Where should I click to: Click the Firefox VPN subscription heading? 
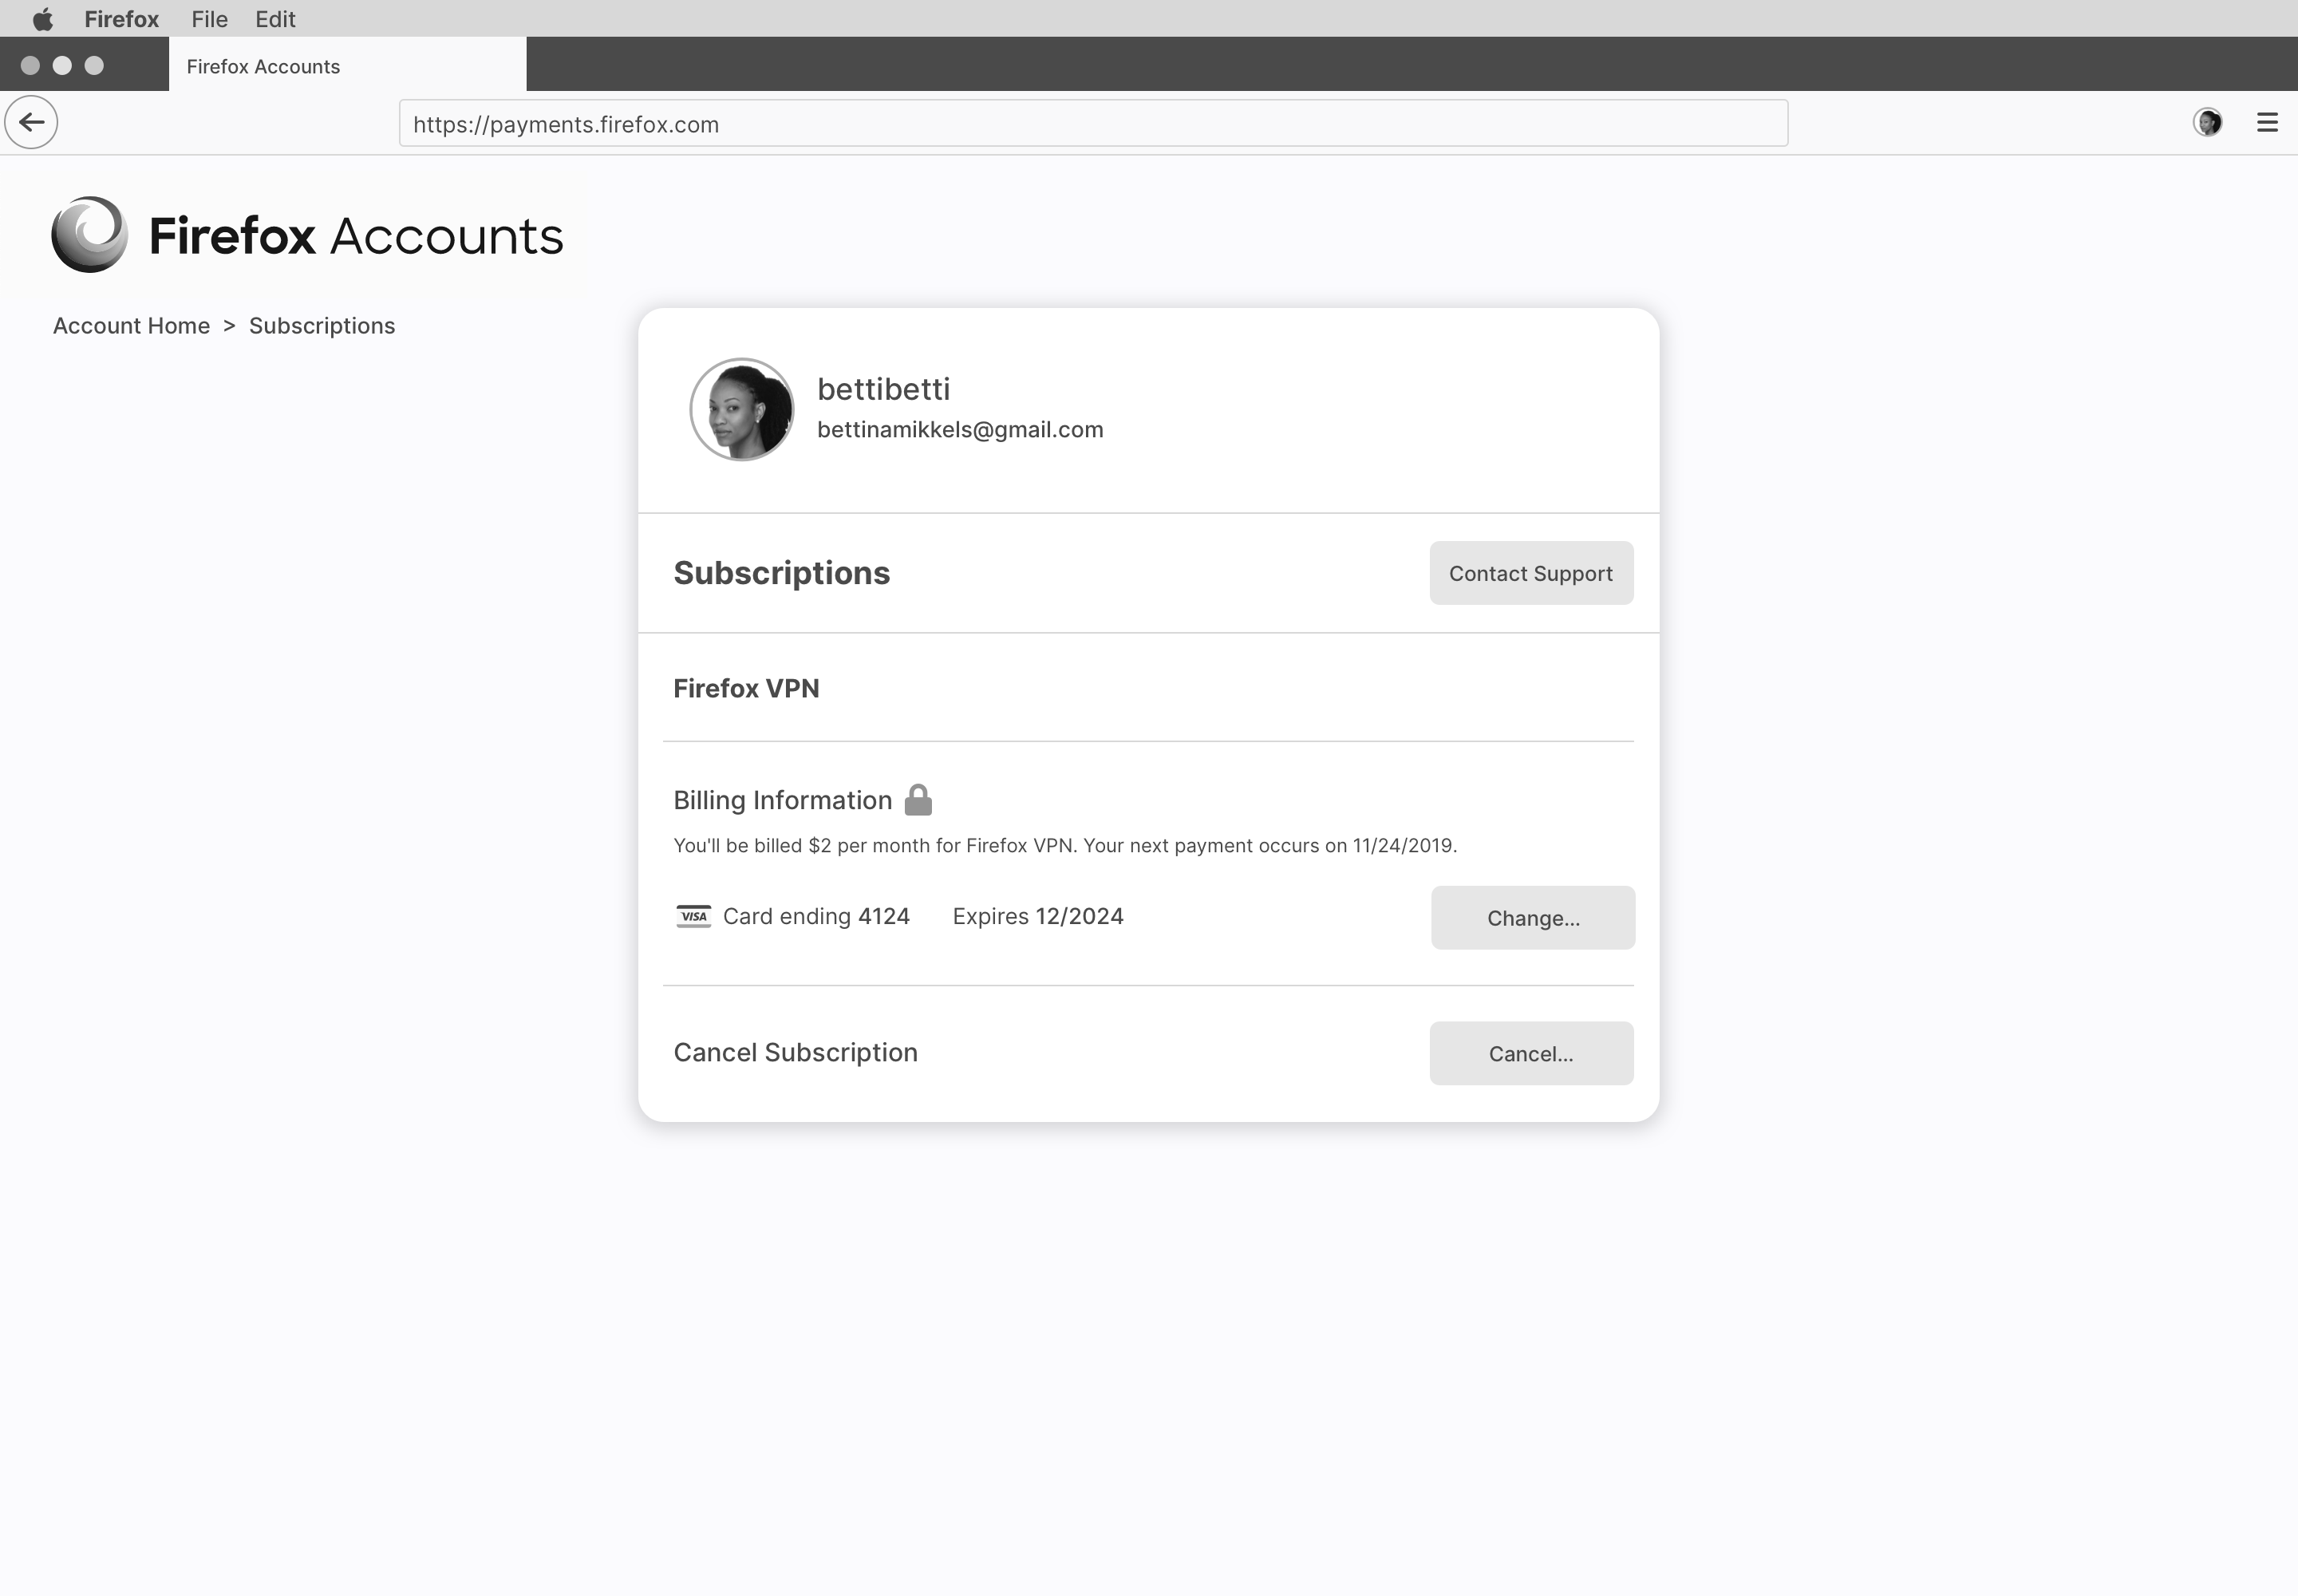746,688
